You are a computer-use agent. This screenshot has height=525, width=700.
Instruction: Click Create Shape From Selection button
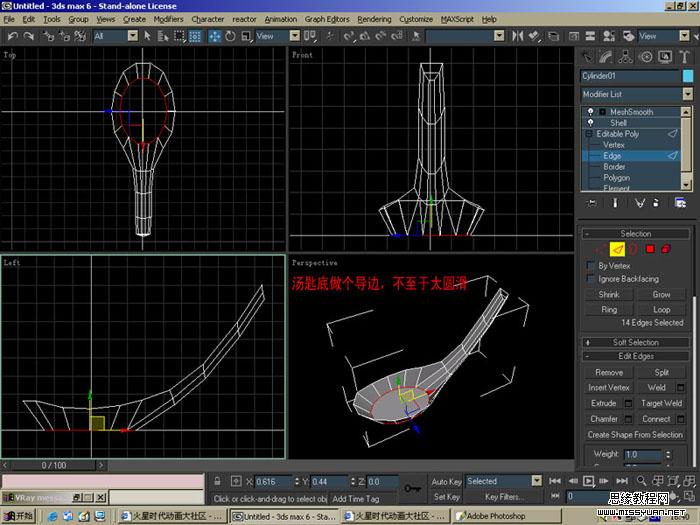[635, 434]
